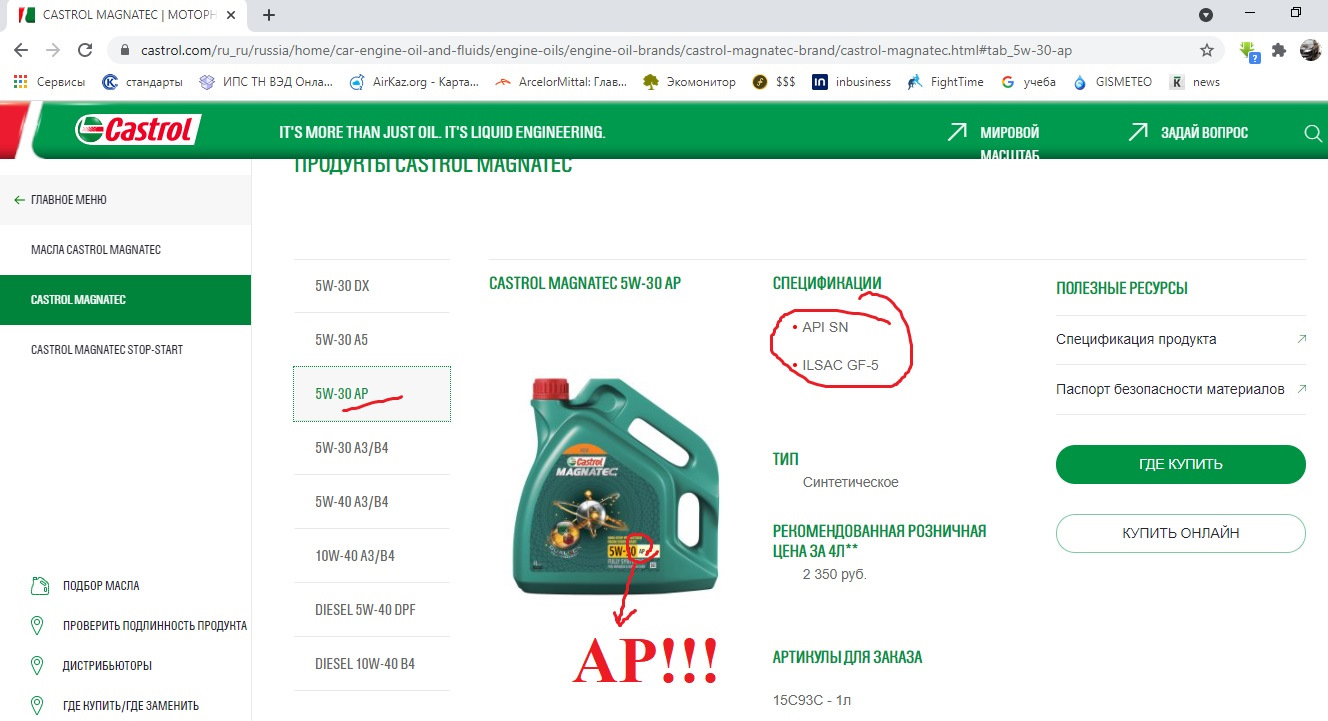This screenshot has width=1328, height=721.
Task: Click the Castrol Magnatec 5W-30 AP heading
Action: point(585,283)
